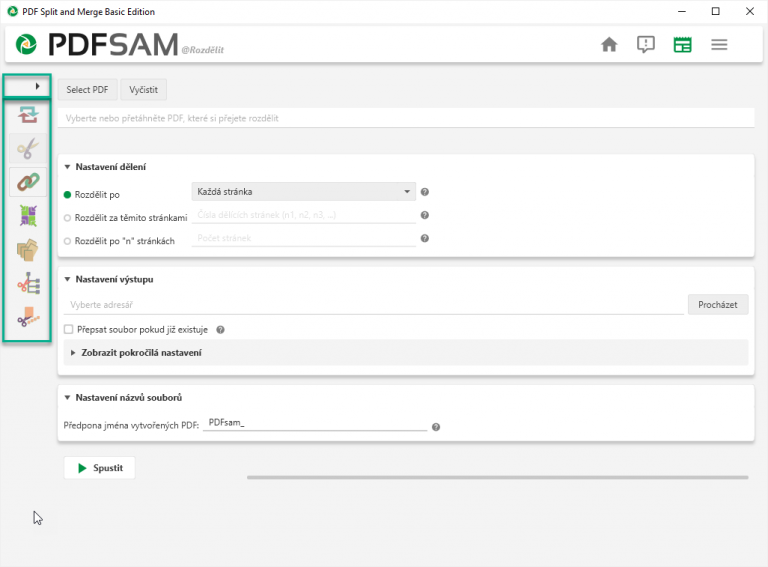Select the Split scissors tool icon
Viewport: 768px width, 567px height.
(x=28, y=148)
